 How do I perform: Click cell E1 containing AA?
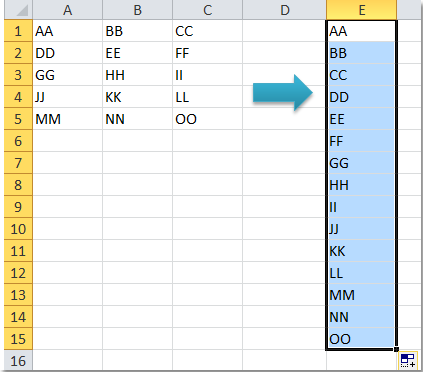coord(361,31)
